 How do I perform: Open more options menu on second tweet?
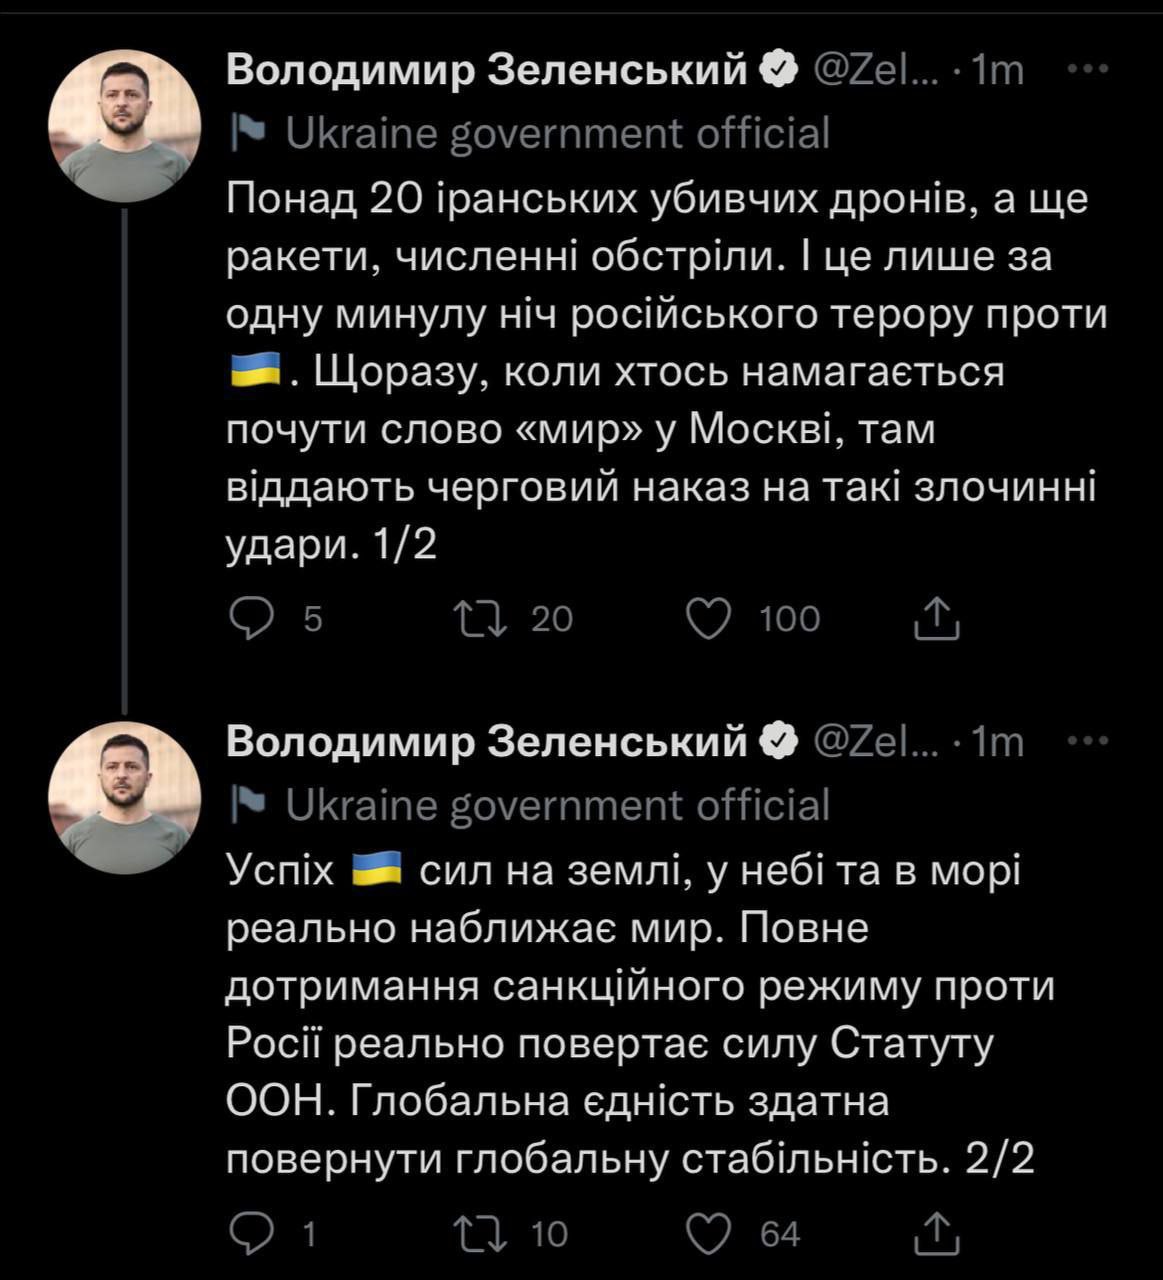[x=1090, y=741]
